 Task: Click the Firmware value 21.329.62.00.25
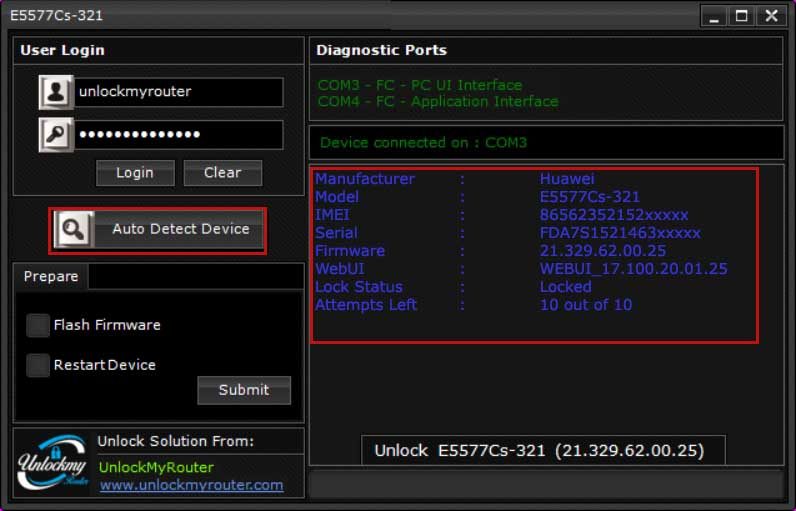point(603,251)
